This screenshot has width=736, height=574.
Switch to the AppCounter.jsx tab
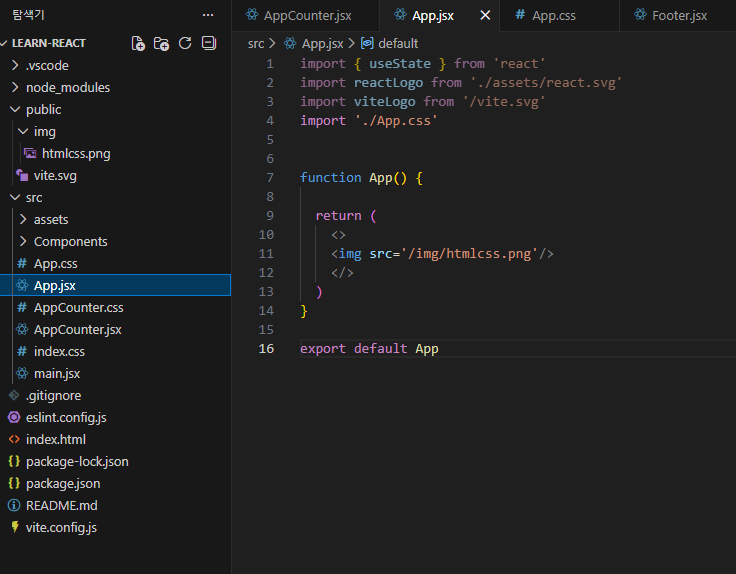[x=307, y=15]
